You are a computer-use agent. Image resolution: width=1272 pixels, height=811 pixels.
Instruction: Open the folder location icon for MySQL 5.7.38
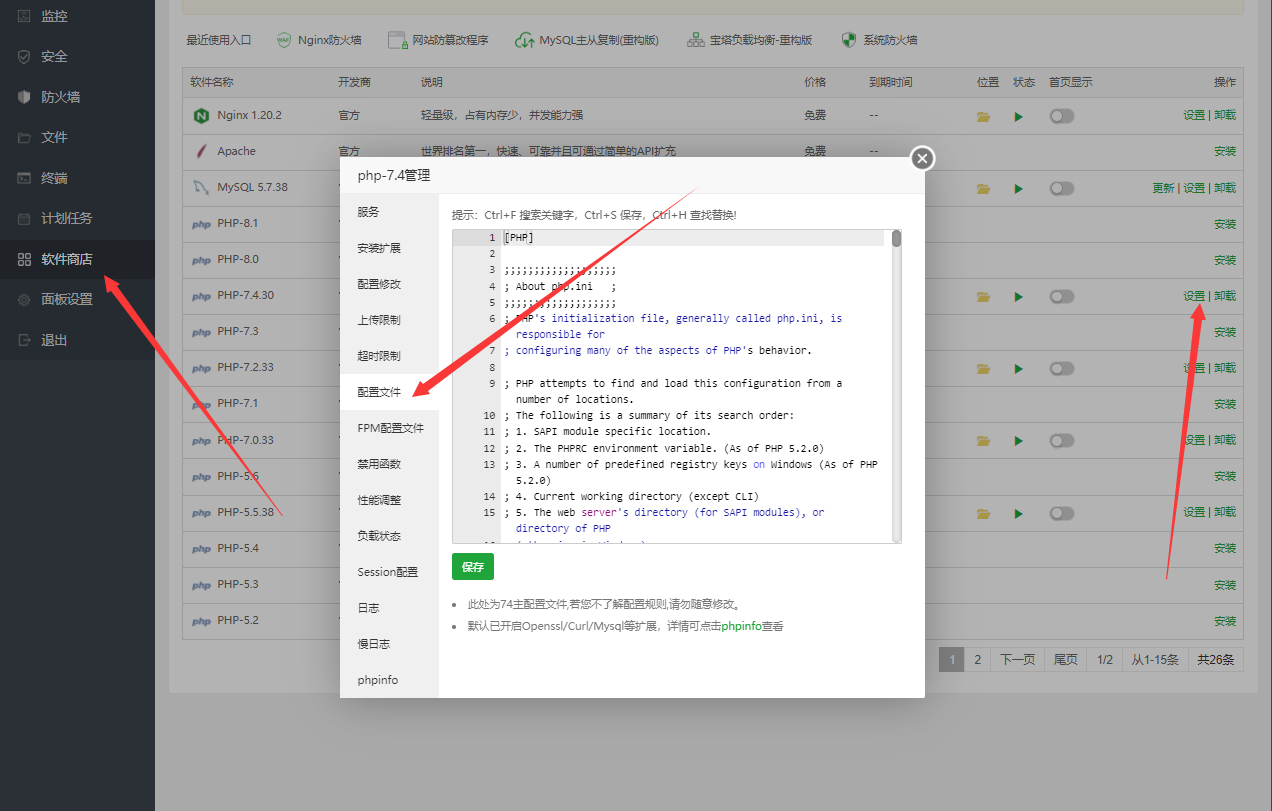[x=983, y=188]
